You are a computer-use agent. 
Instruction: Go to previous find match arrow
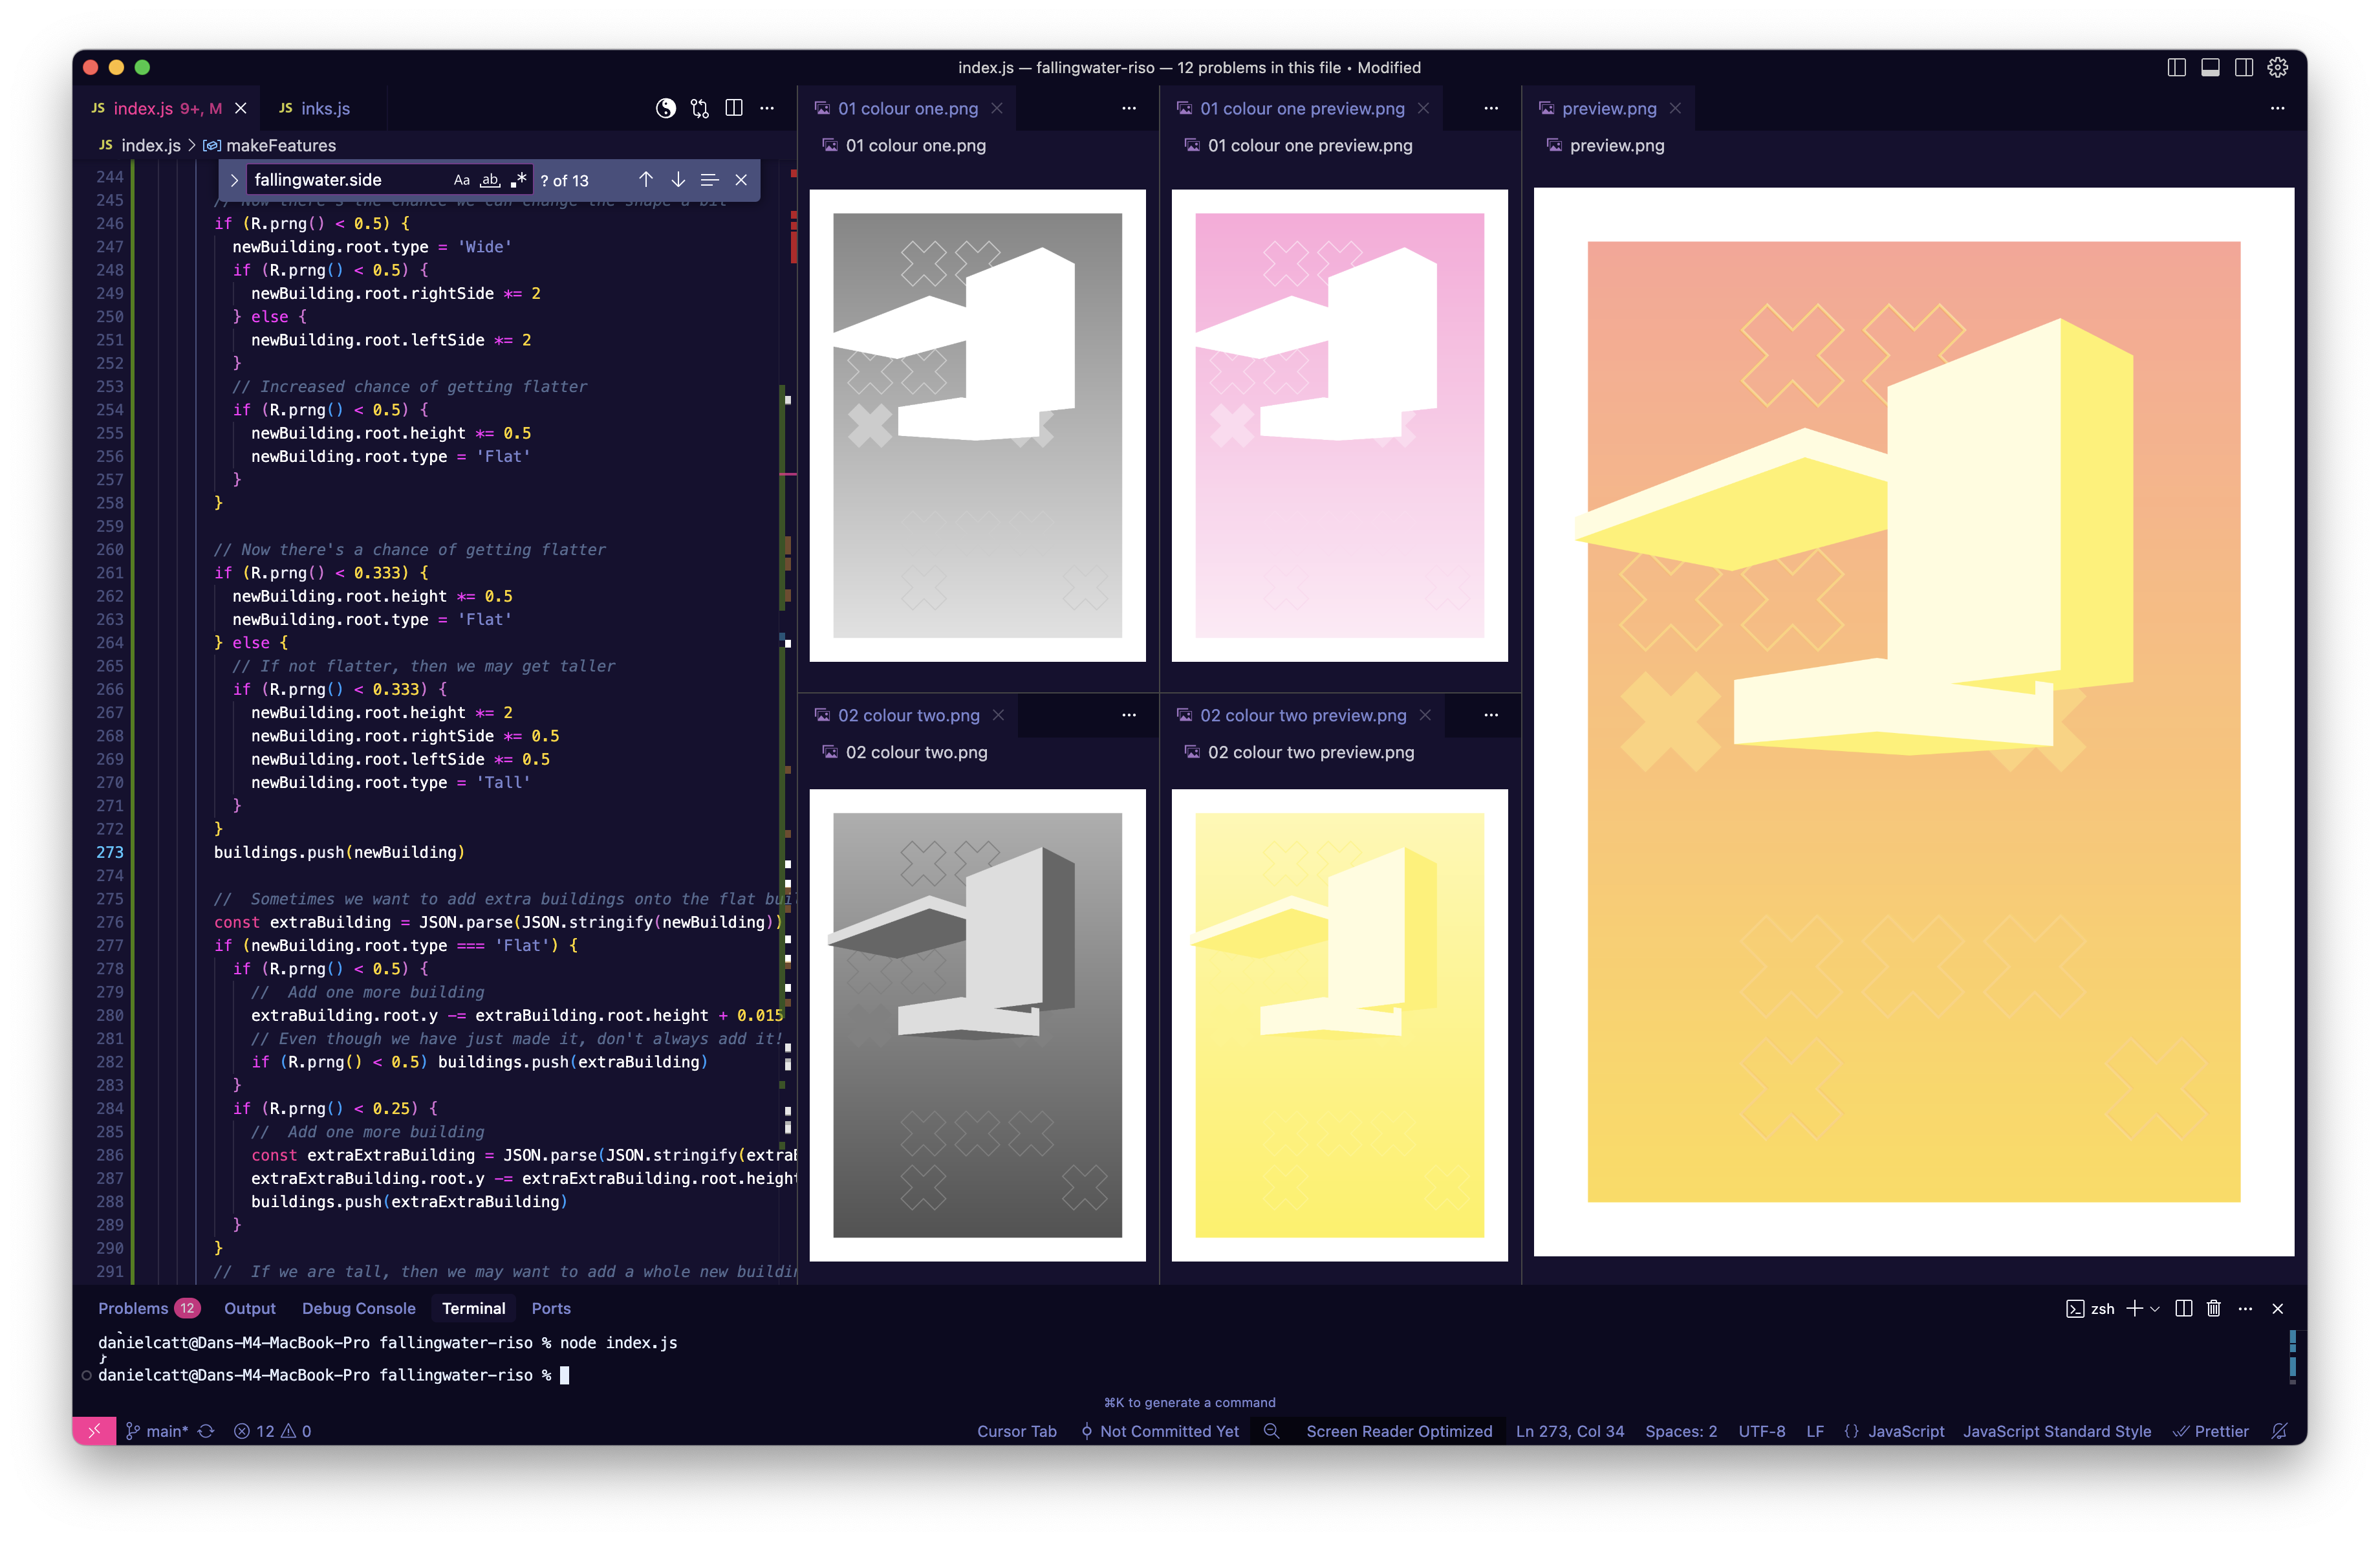(x=646, y=180)
